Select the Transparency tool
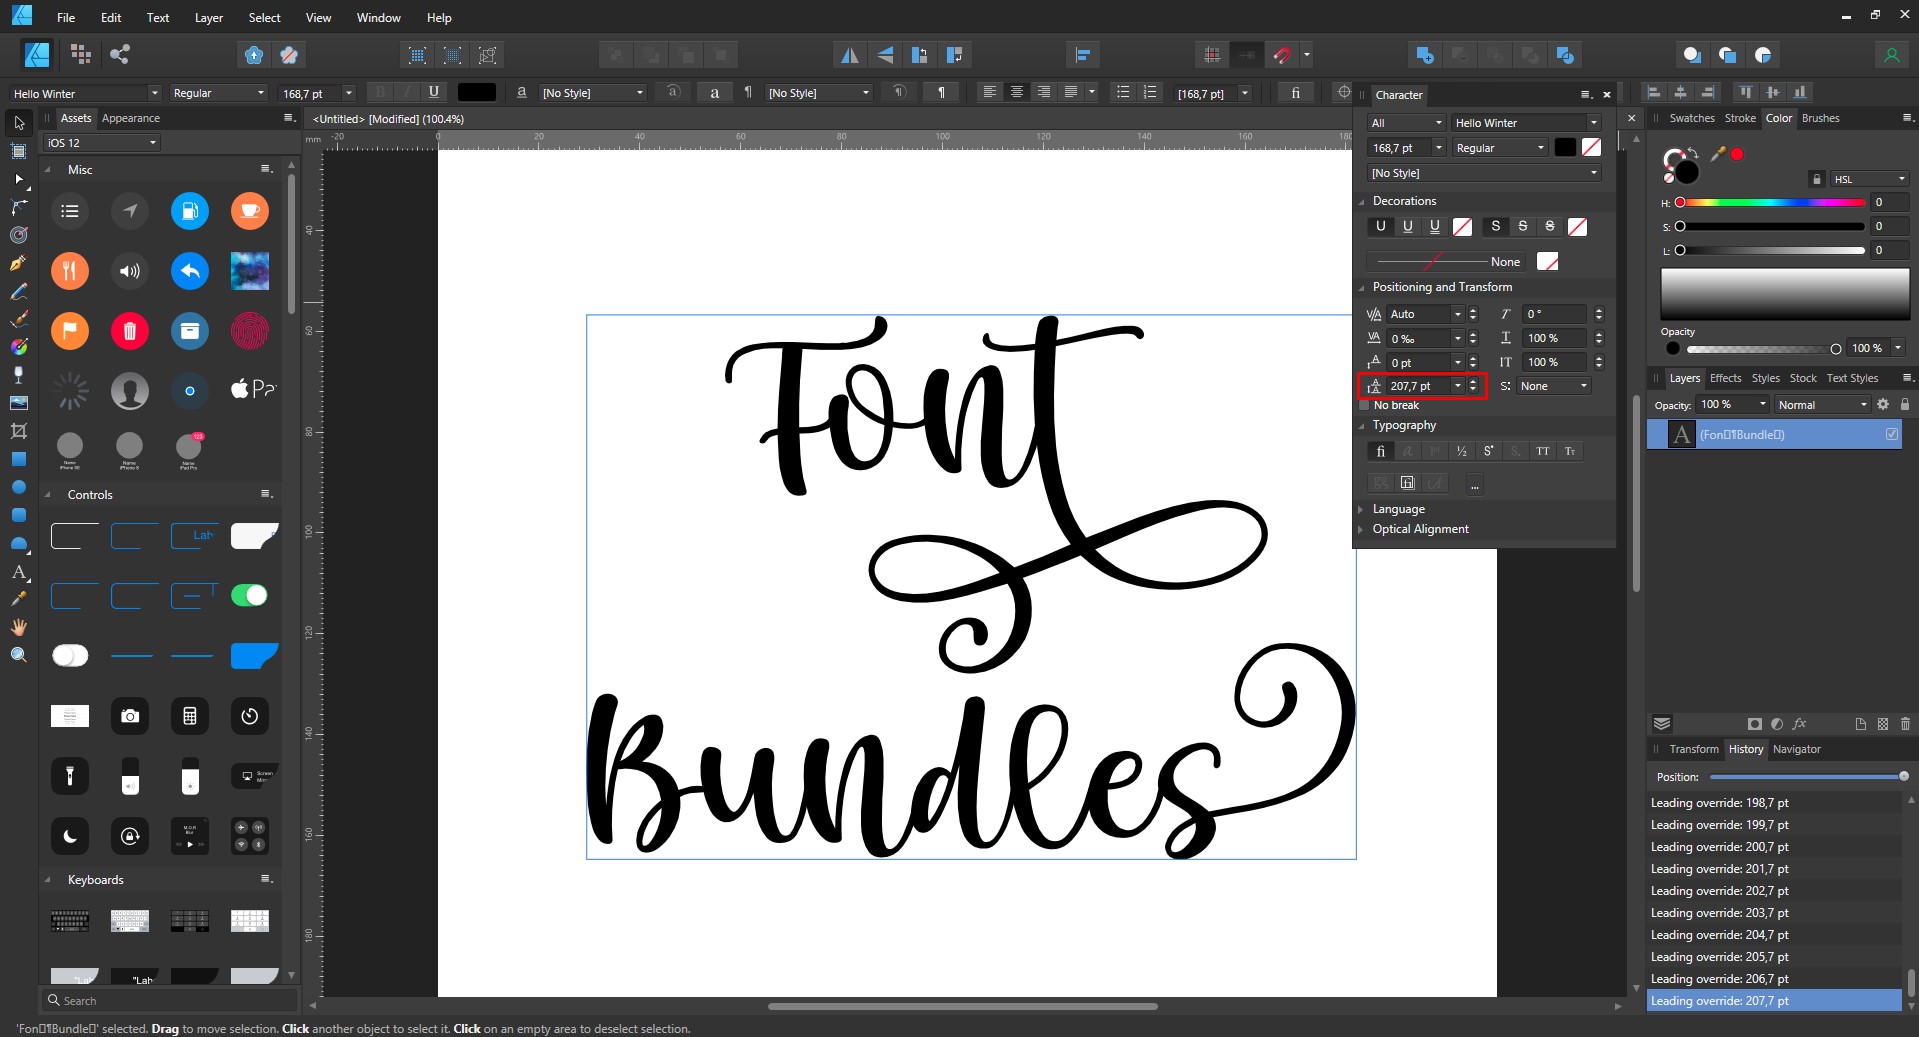 pyautogui.click(x=19, y=375)
